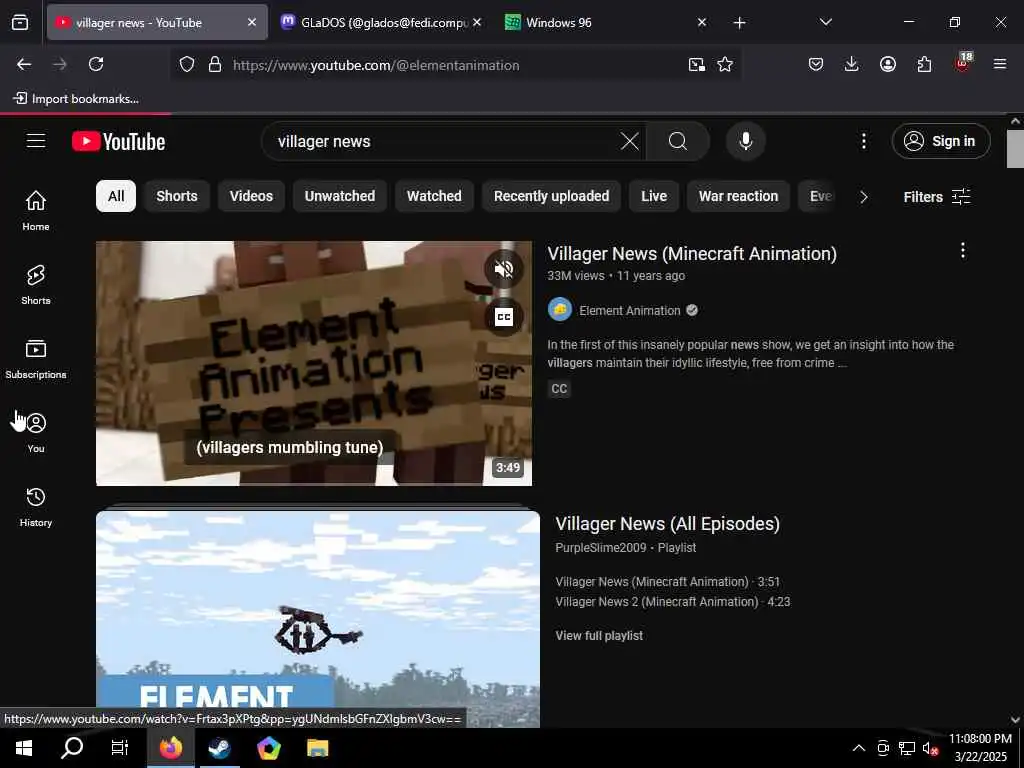The image size is (1024, 768).
Task: Open YouTube settings three-dot menu
Action: point(863,141)
